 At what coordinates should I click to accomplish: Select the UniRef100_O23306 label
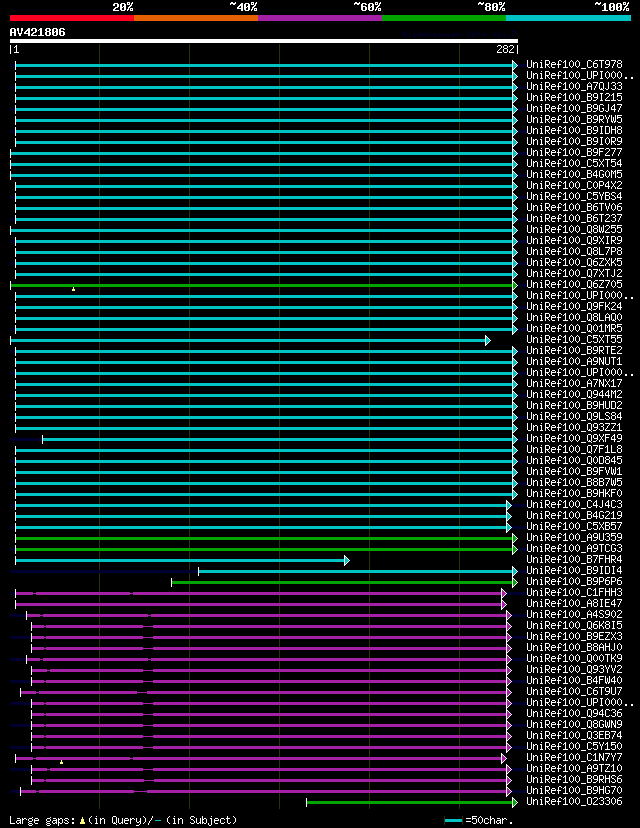pyautogui.click(x=574, y=802)
